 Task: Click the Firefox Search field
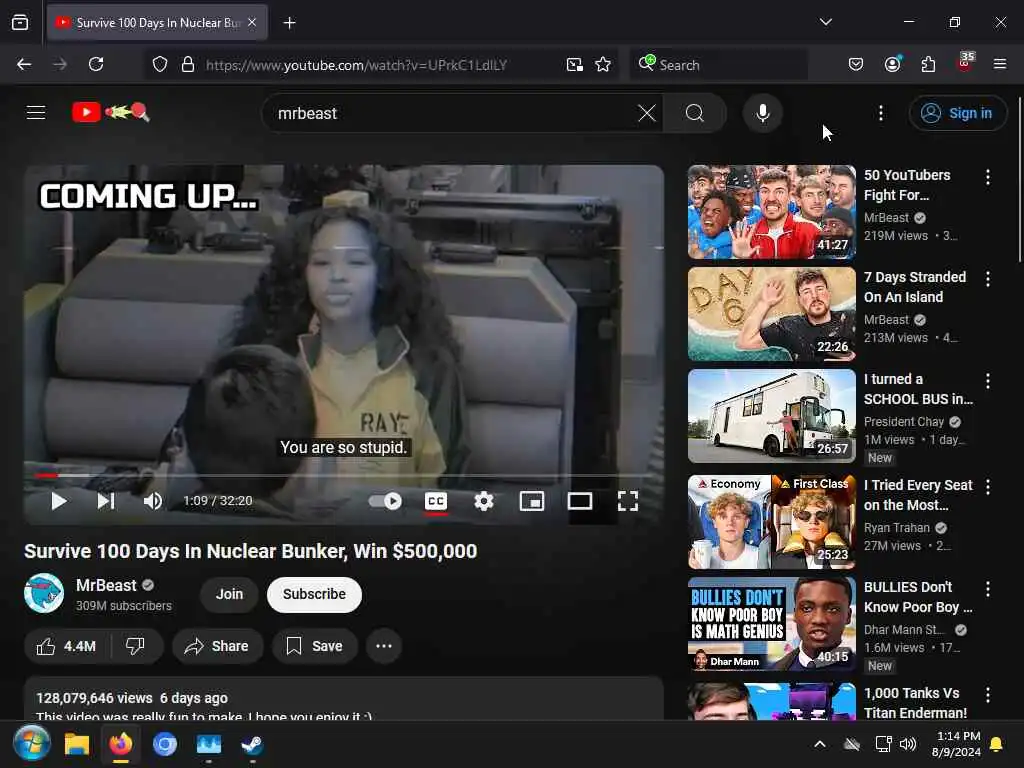coord(718,65)
